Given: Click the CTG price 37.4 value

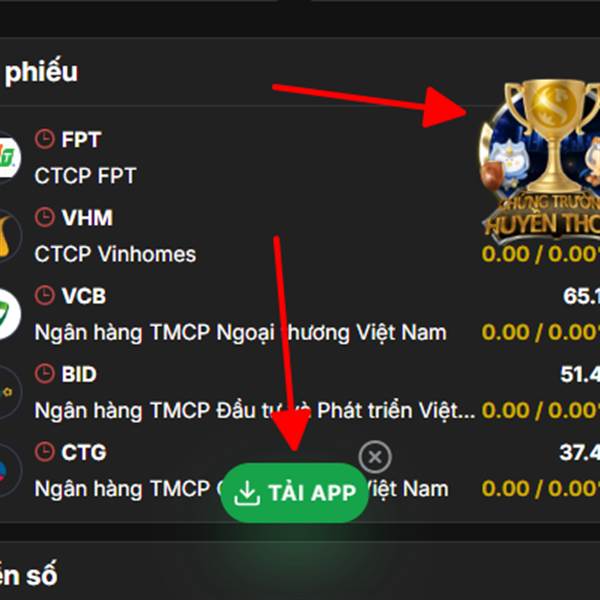Looking at the screenshot, I should coord(579,452).
